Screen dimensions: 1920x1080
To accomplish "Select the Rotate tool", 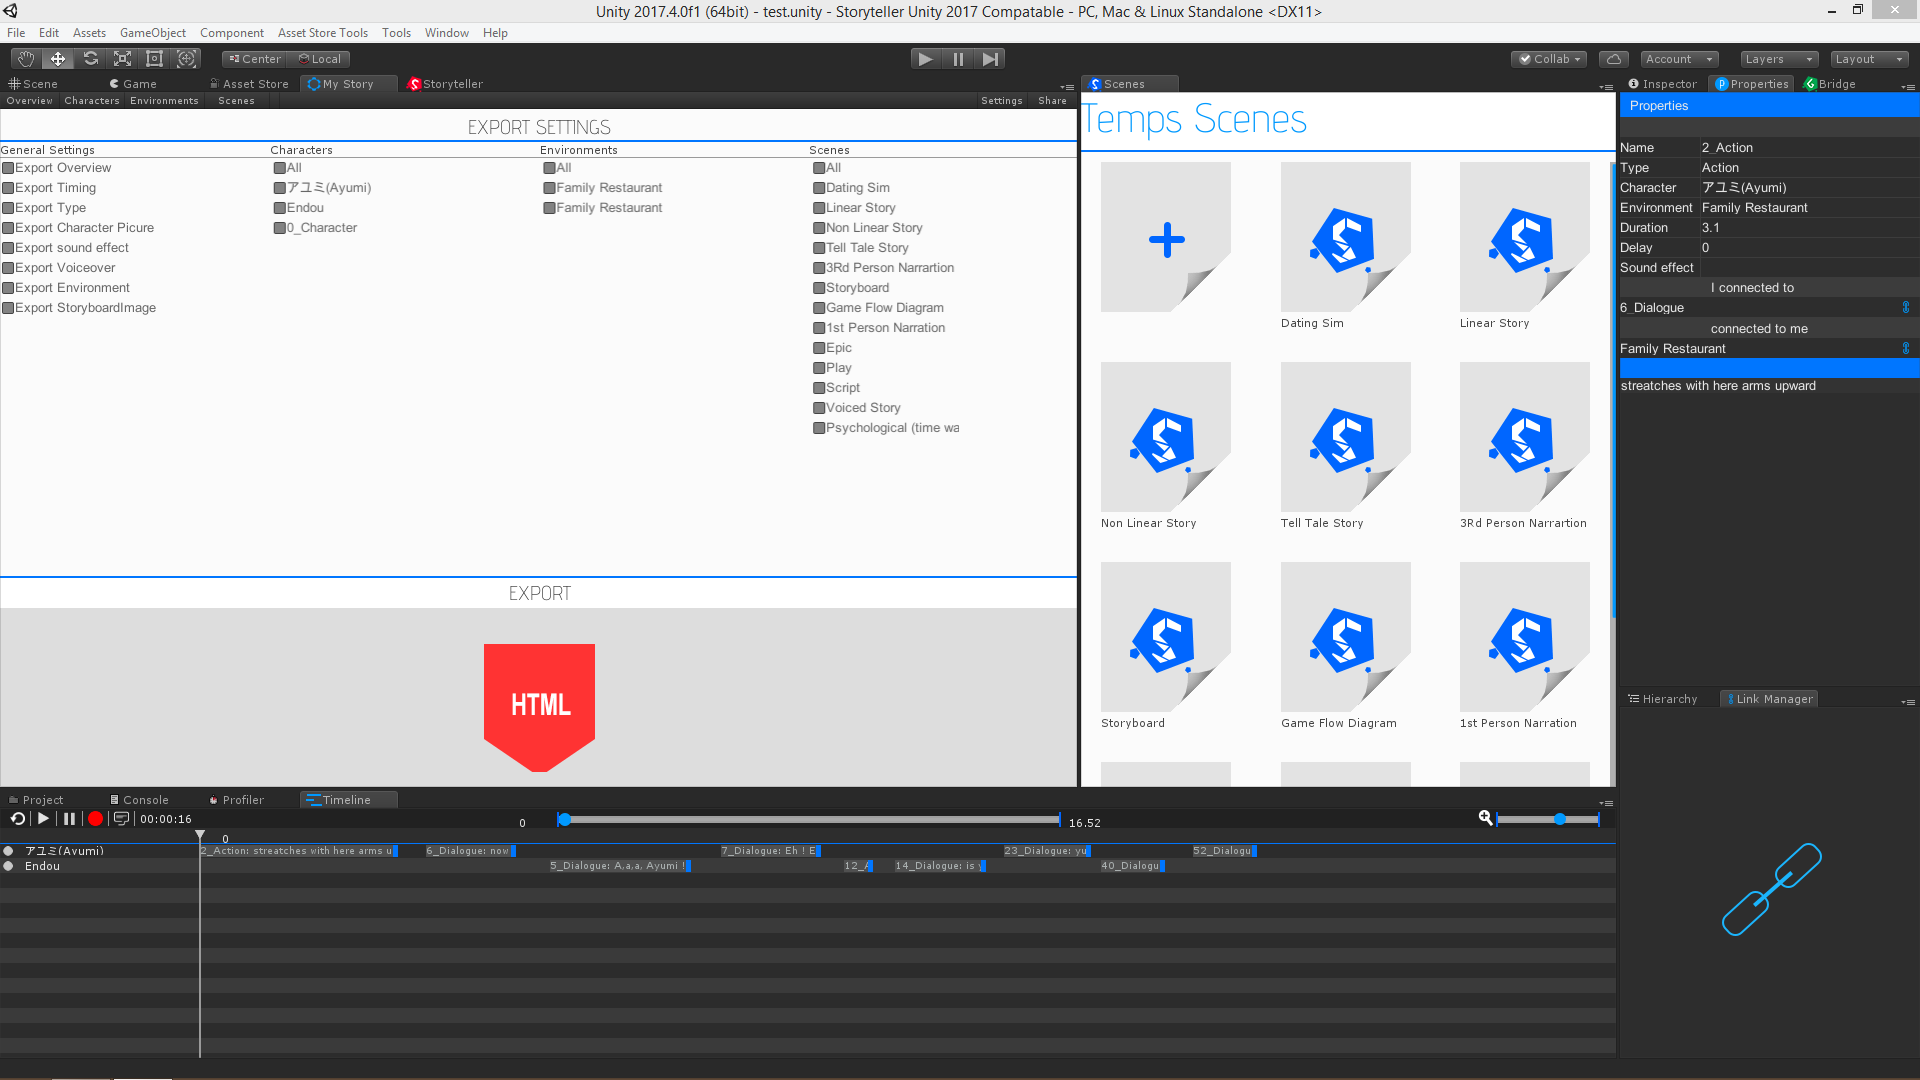I will (90, 59).
